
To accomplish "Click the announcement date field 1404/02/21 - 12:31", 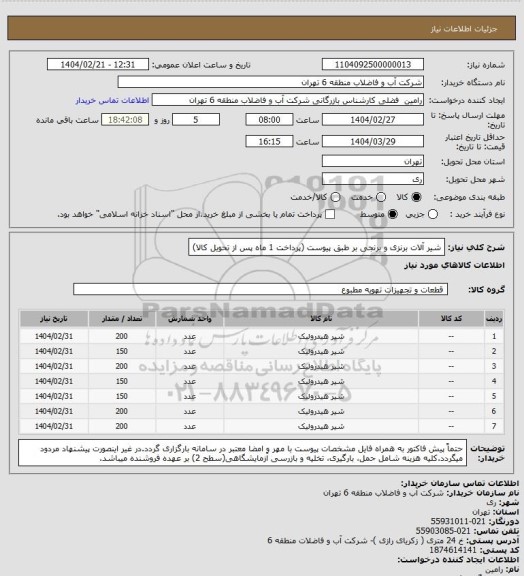I will tap(98, 64).
